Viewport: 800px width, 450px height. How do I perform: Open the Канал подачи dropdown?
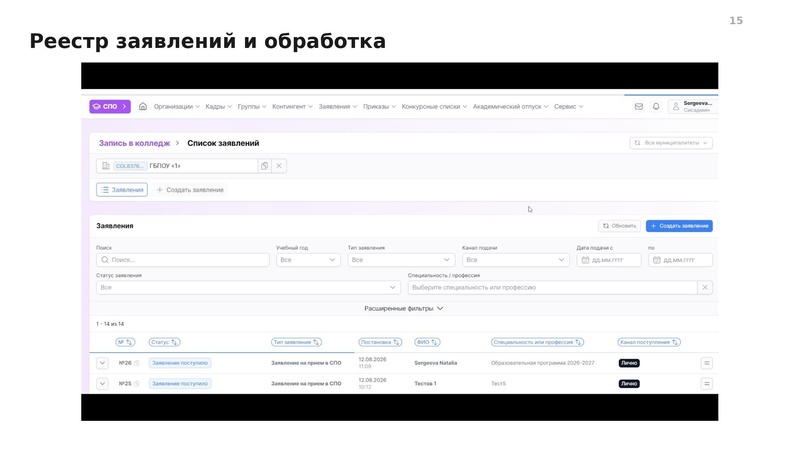(516, 260)
